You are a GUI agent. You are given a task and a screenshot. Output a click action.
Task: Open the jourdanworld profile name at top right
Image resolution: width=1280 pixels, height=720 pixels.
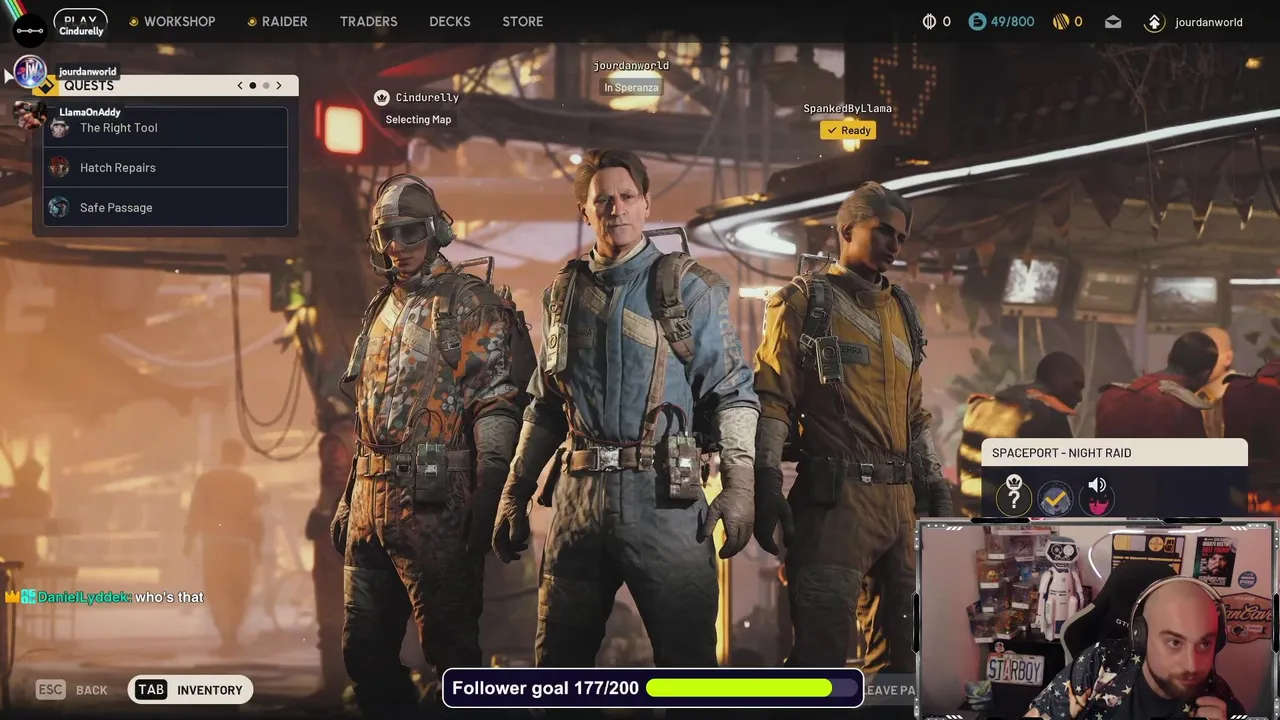pos(1209,22)
